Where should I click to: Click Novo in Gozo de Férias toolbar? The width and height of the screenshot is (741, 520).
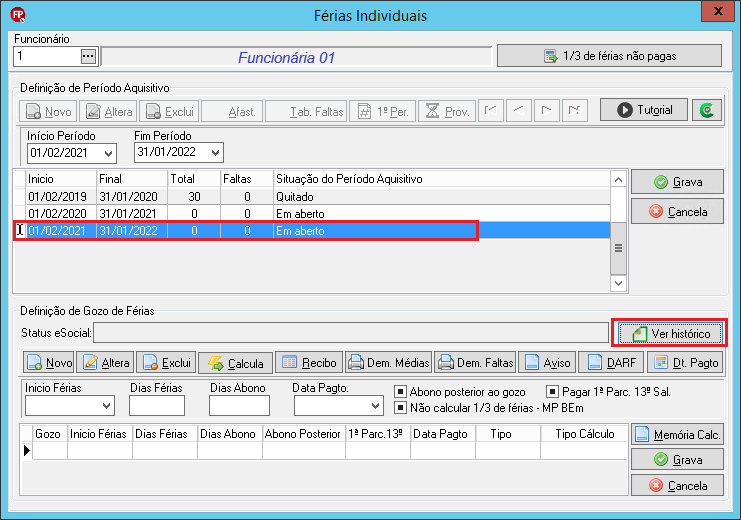click(x=49, y=363)
